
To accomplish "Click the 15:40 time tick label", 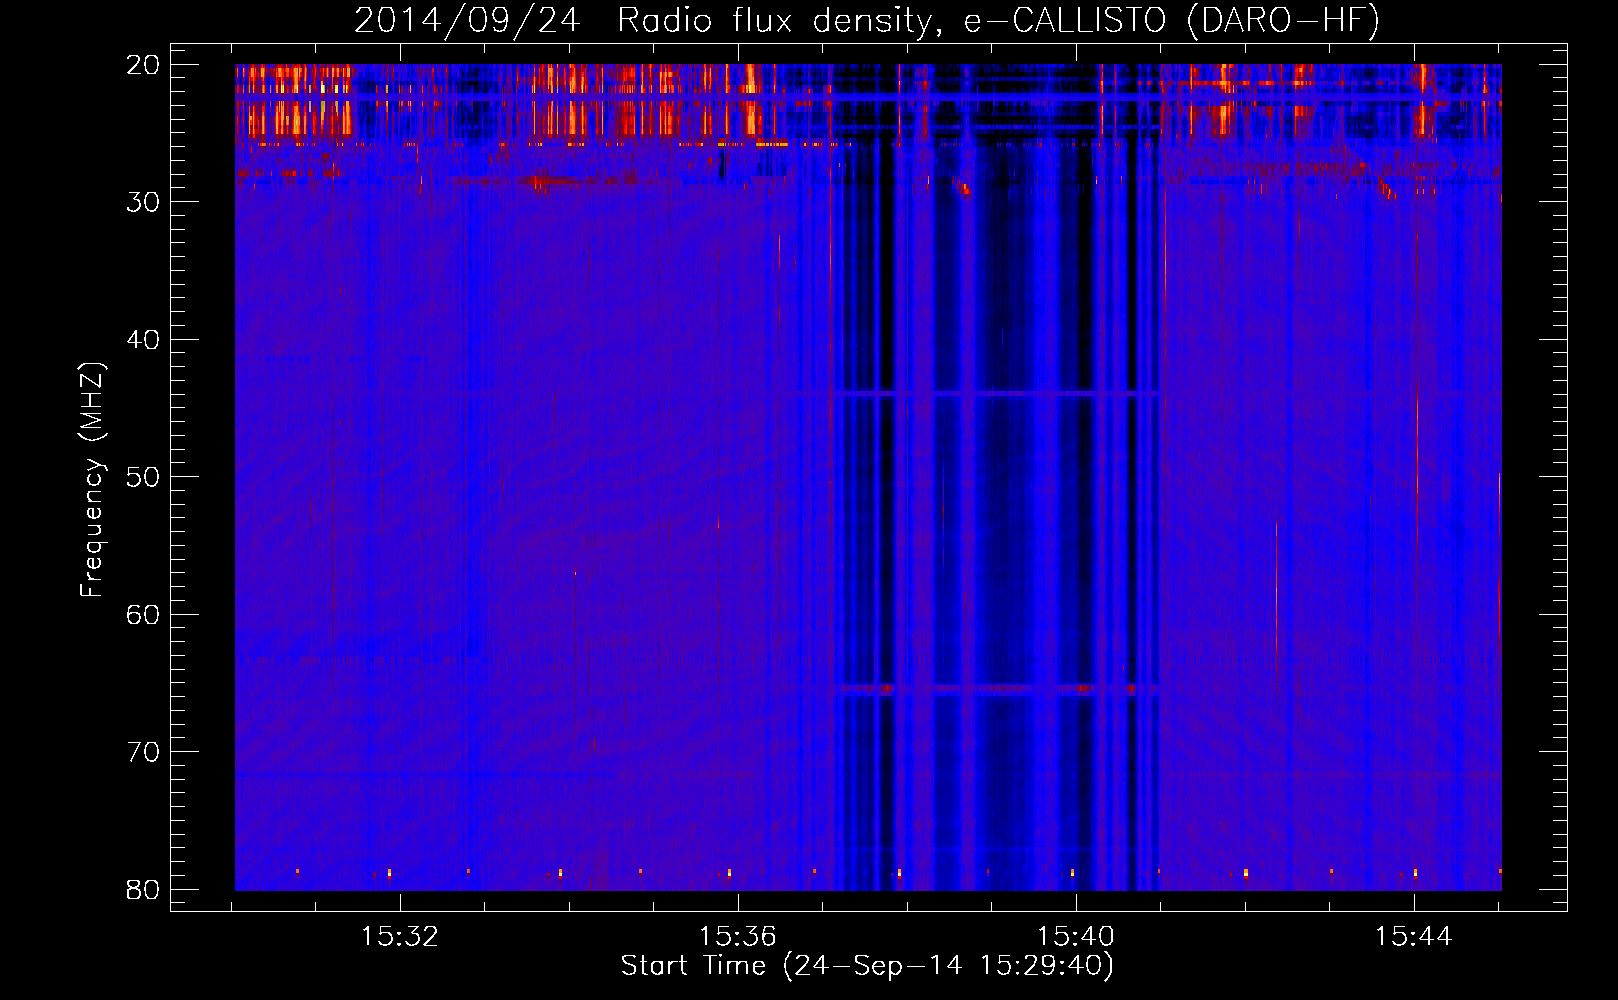I will (1076, 937).
